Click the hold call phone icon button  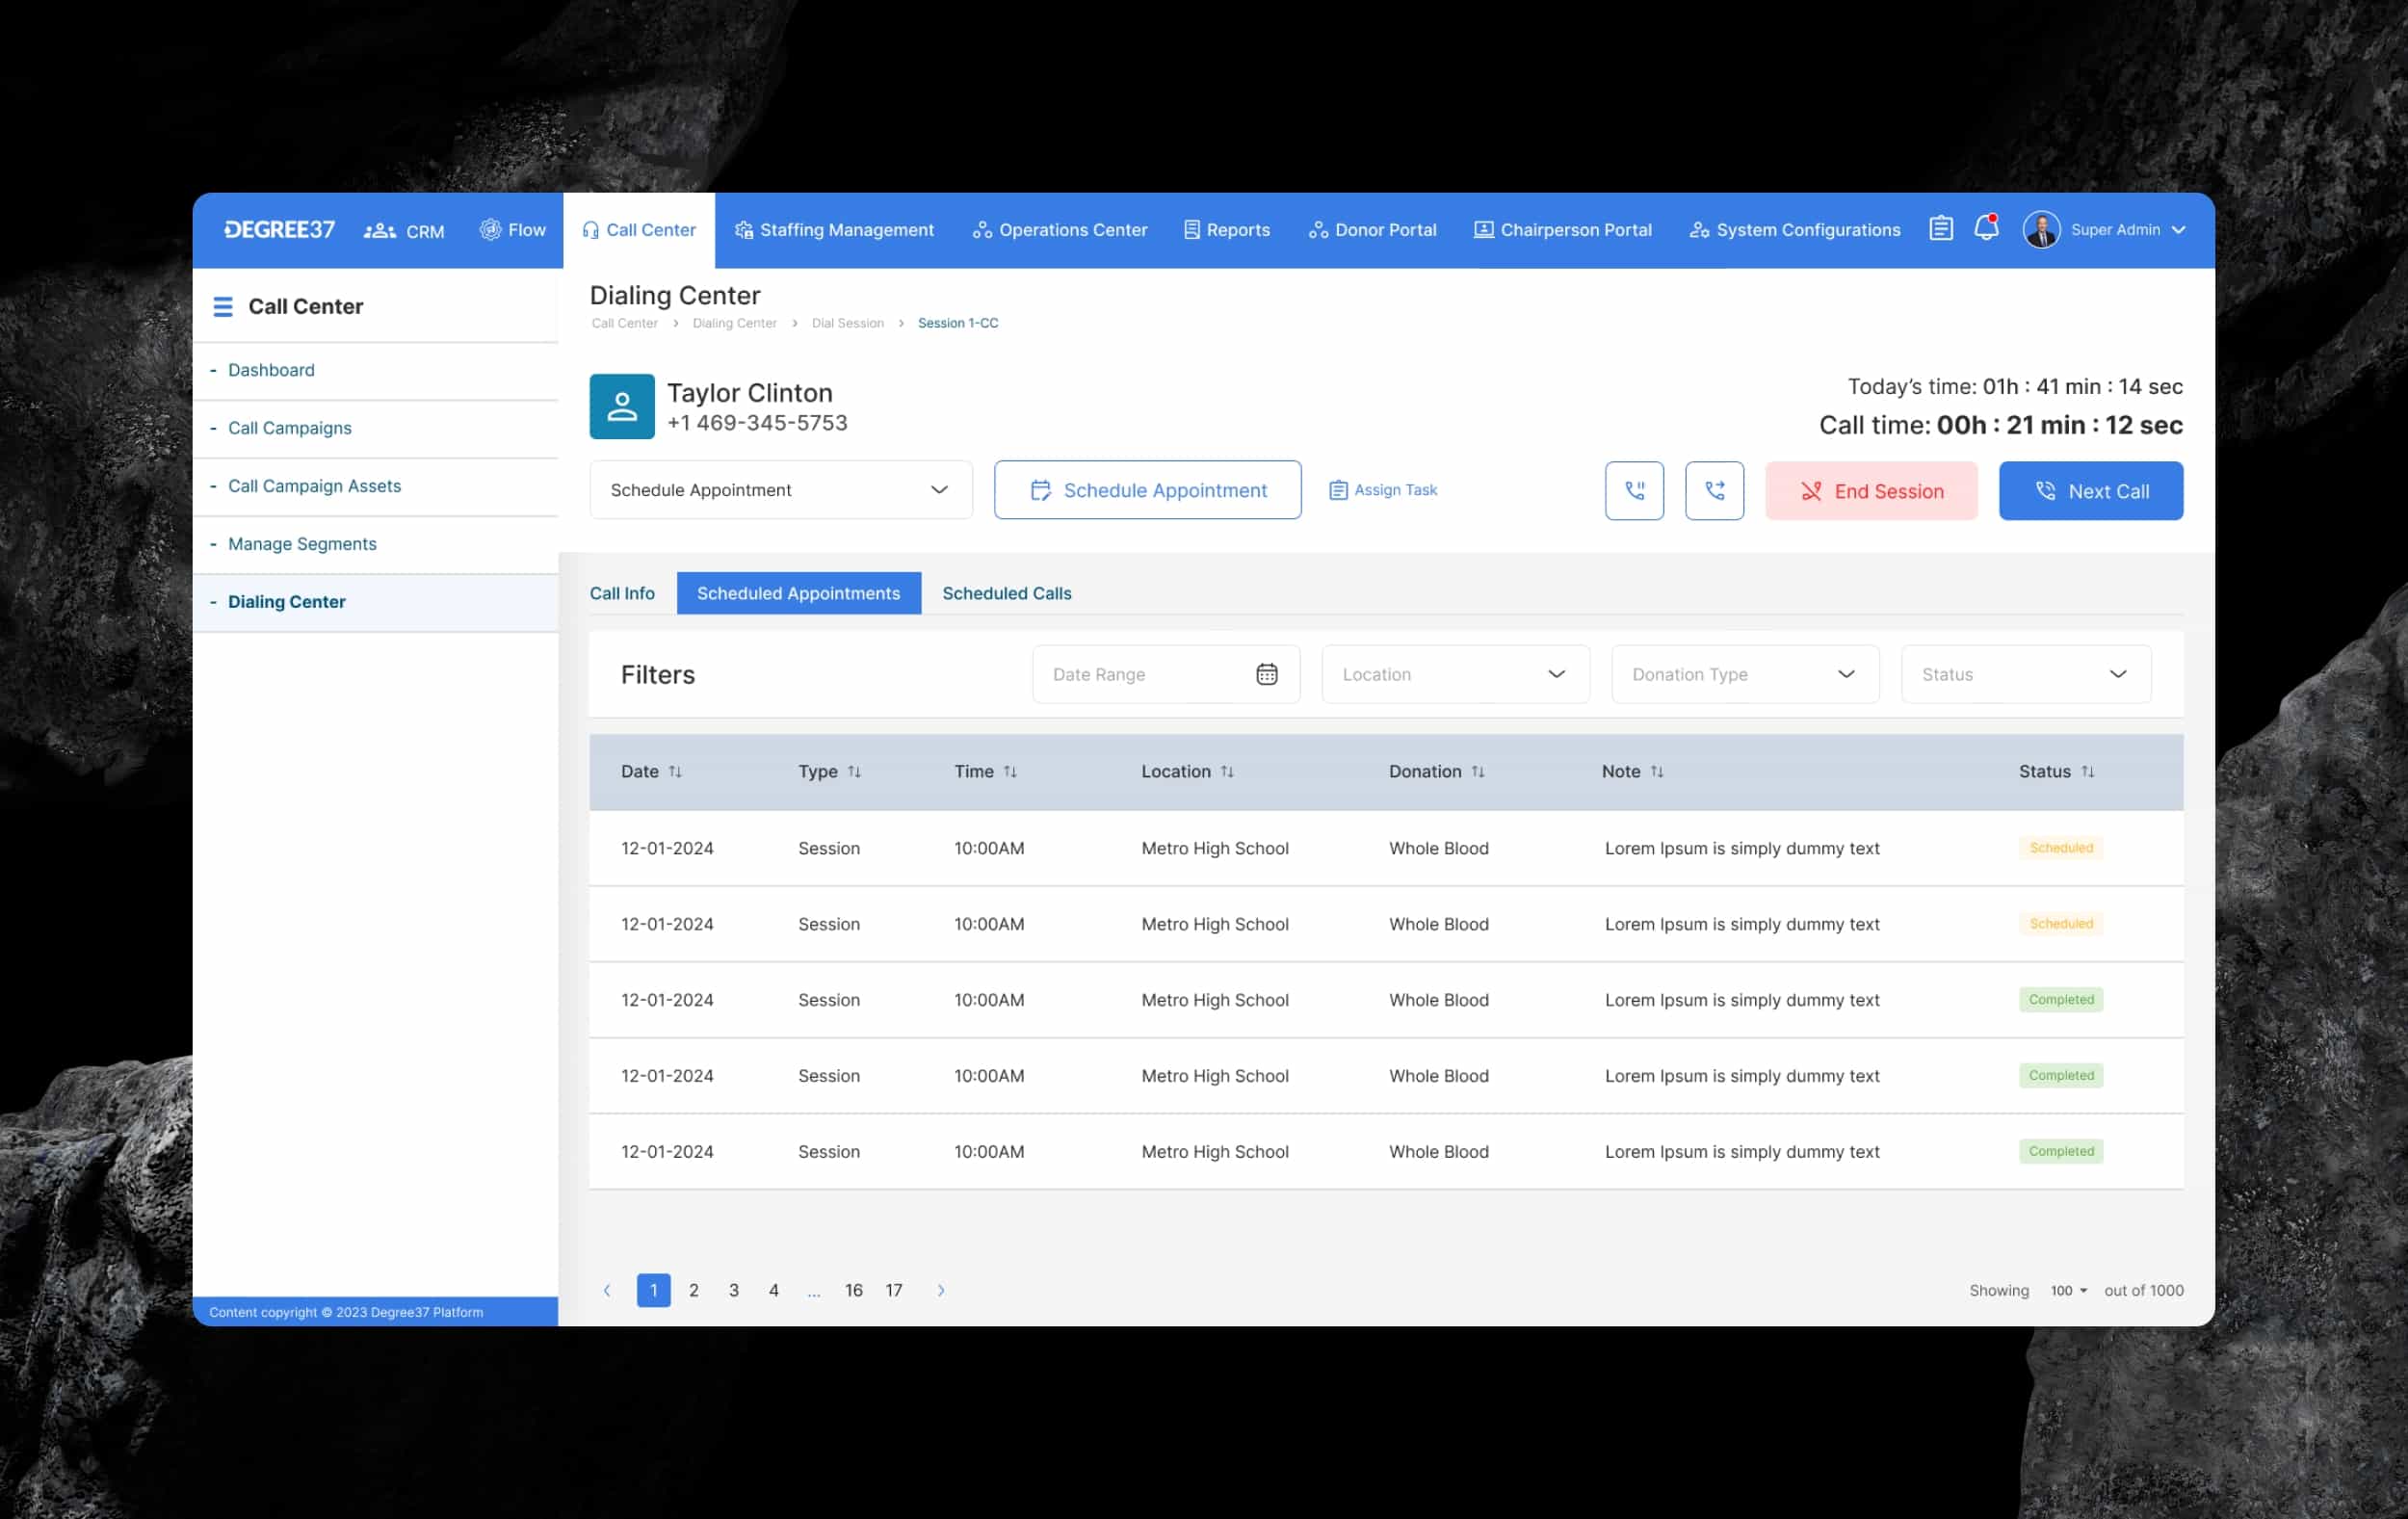coord(1634,491)
